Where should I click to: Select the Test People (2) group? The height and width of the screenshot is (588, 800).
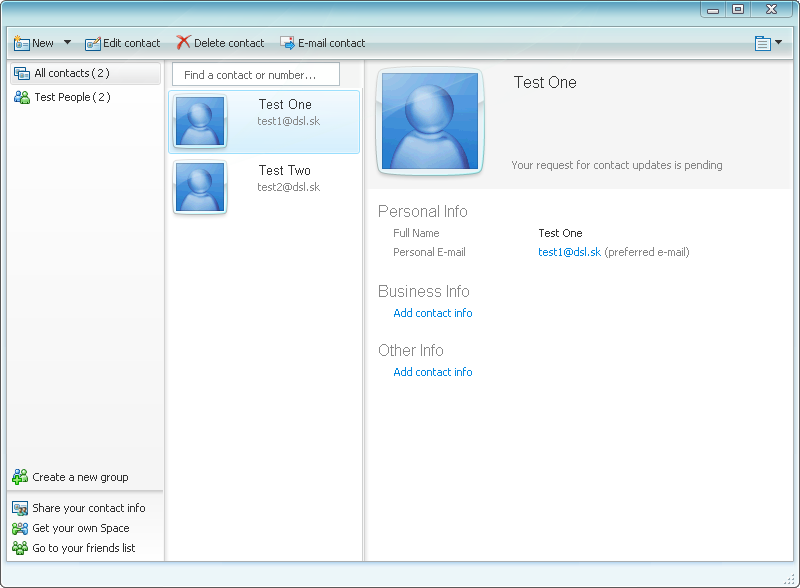point(72,97)
